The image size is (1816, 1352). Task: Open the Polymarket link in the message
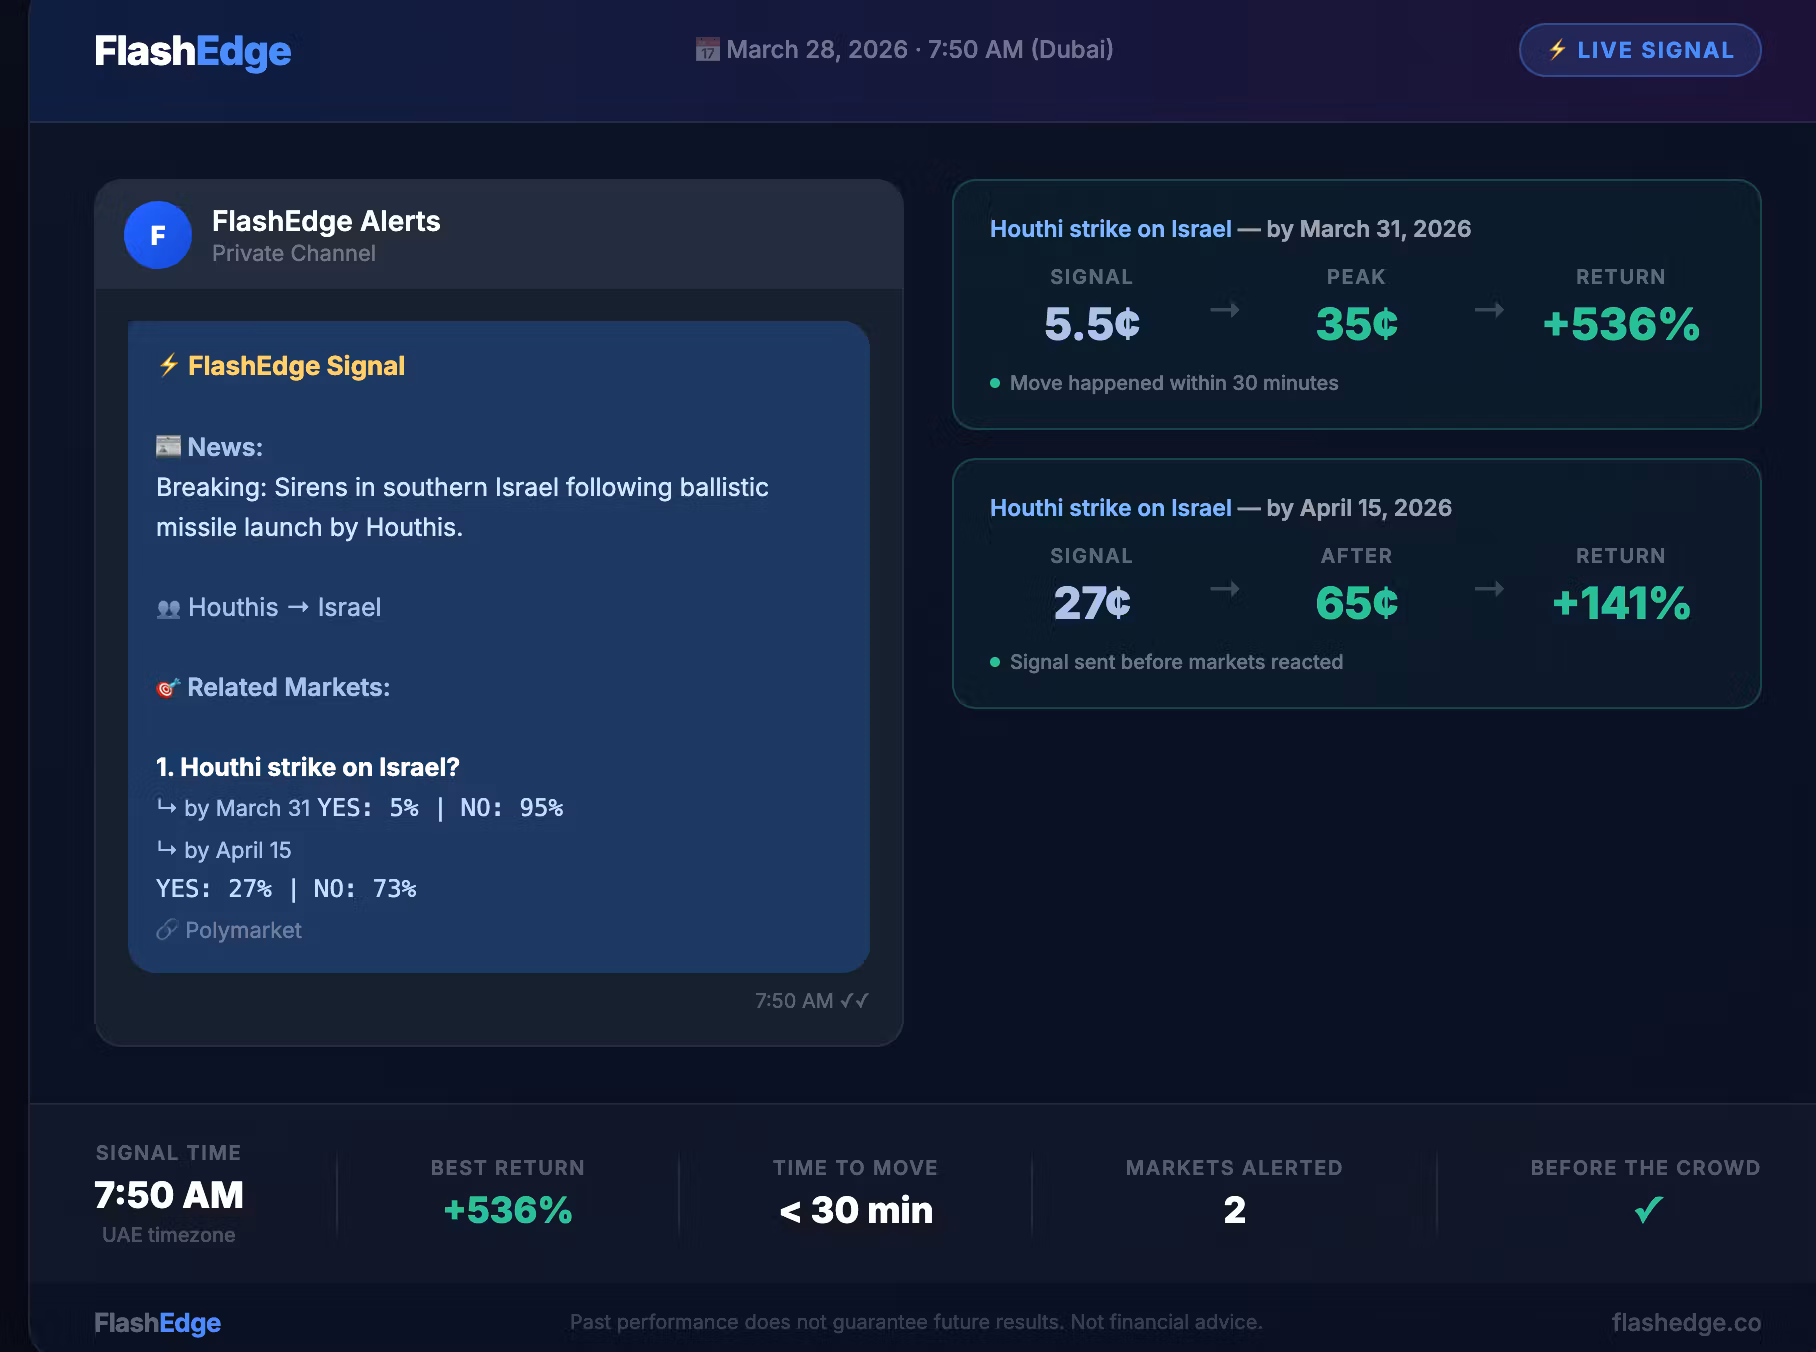click(x=243, y=930)
